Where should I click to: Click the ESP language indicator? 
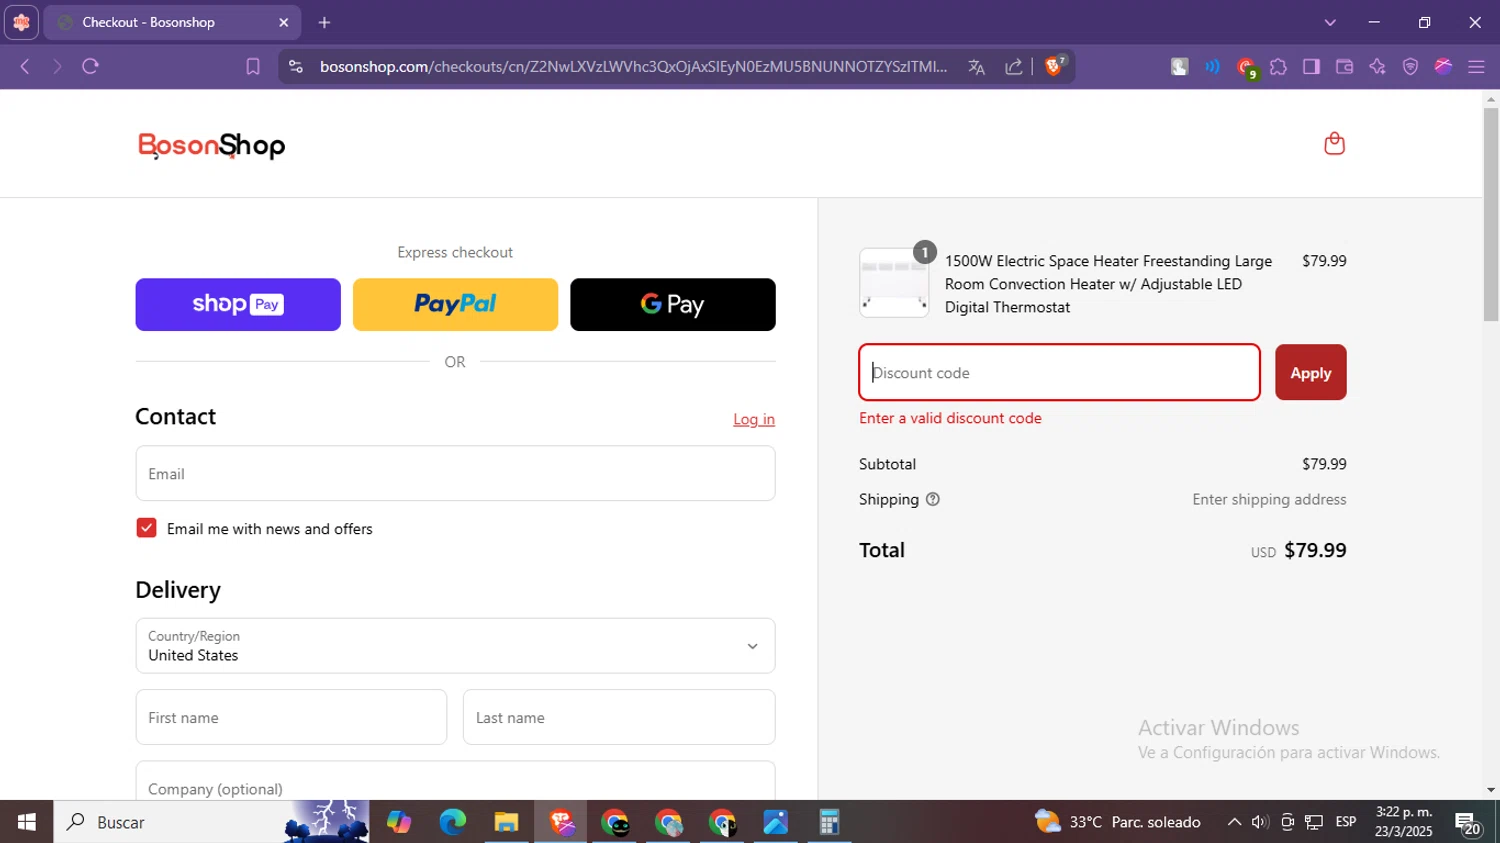pos(1346,822)
